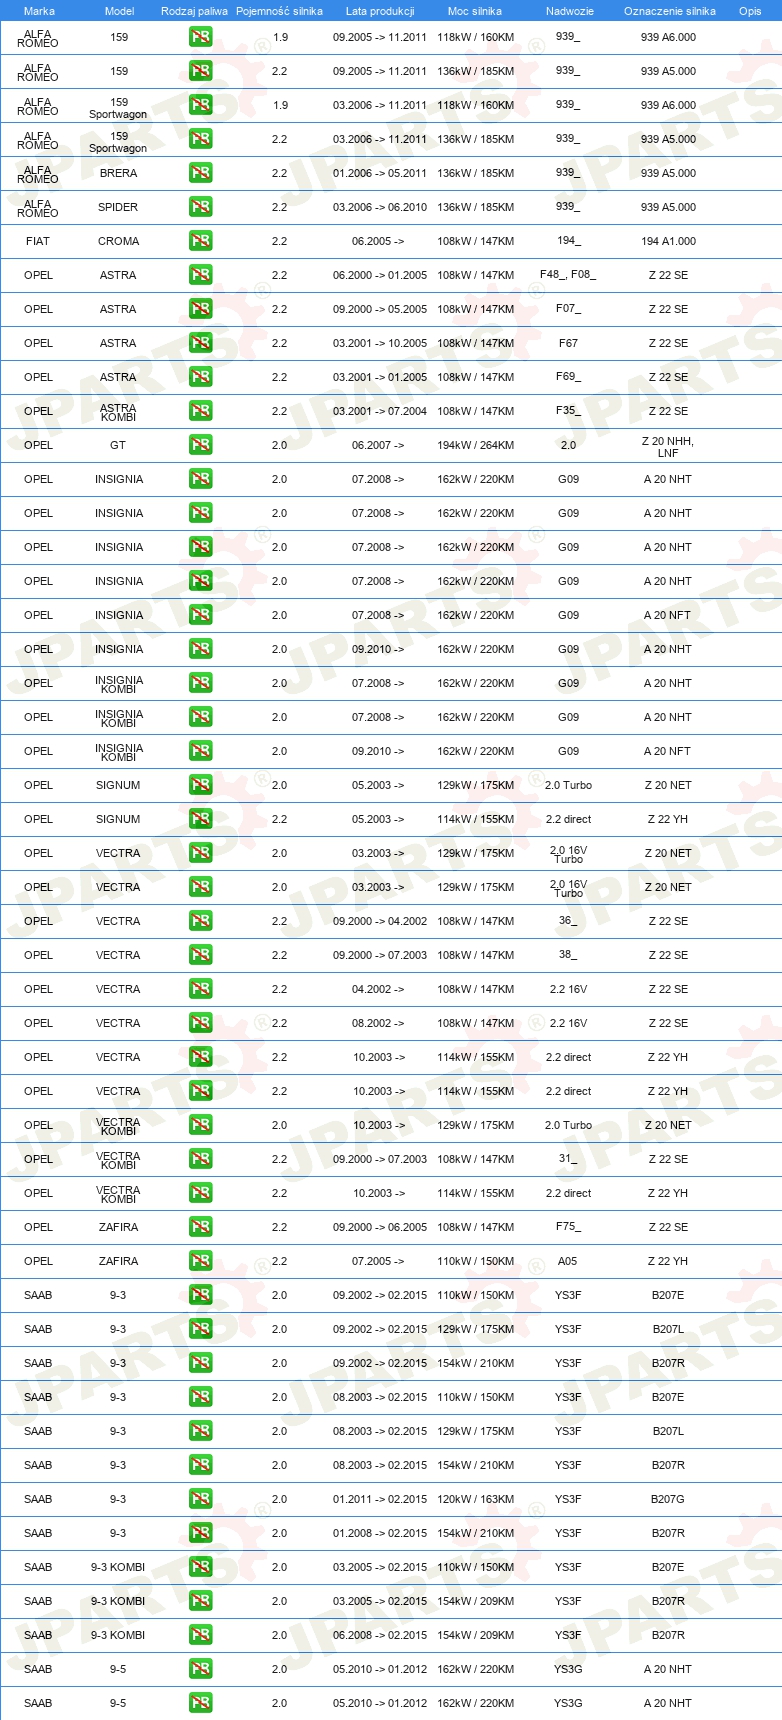
Task: Click the Model column header
Action: pos(120,11)
